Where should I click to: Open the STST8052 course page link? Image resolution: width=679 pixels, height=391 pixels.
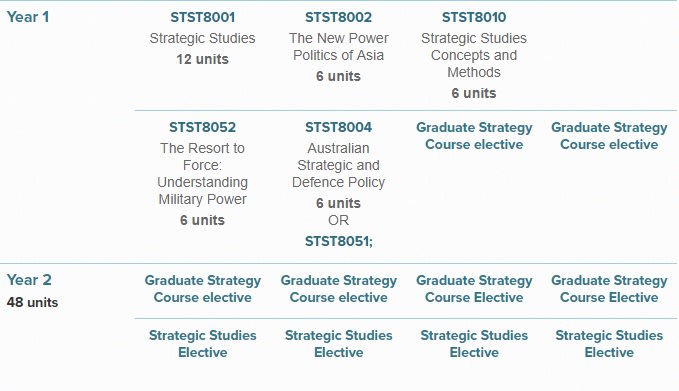coord(202,127)
